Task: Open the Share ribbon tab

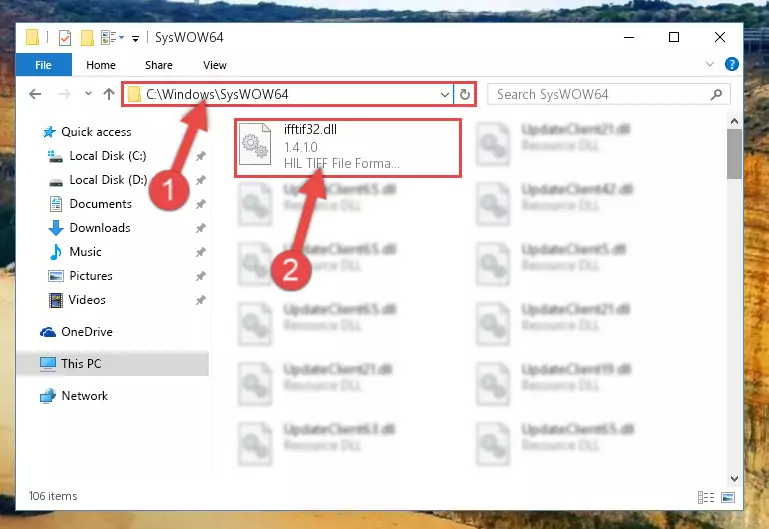Action: click(x=159, y=65)
